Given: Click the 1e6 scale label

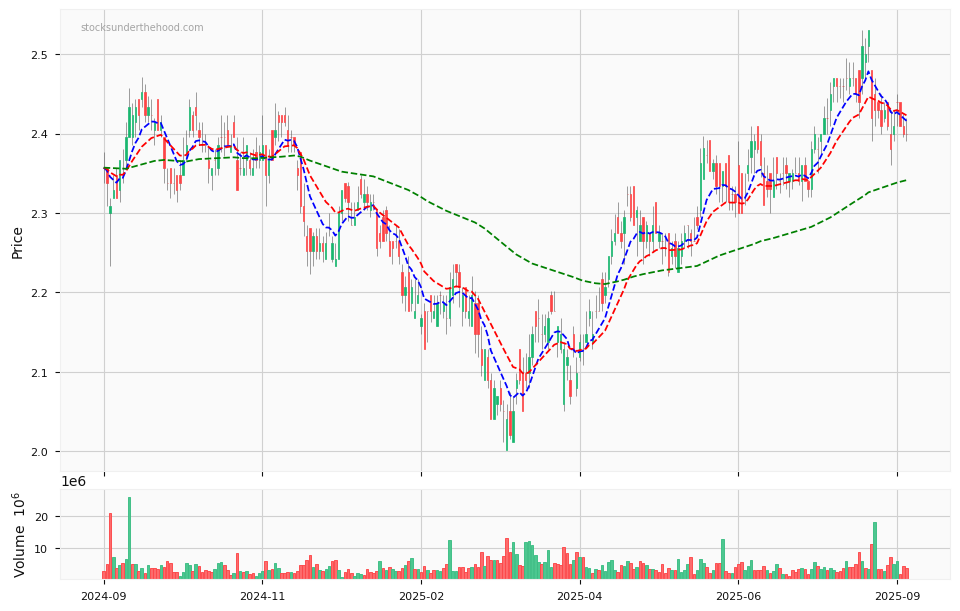Looking at the screenshot, I should click(x=73, y=481).
